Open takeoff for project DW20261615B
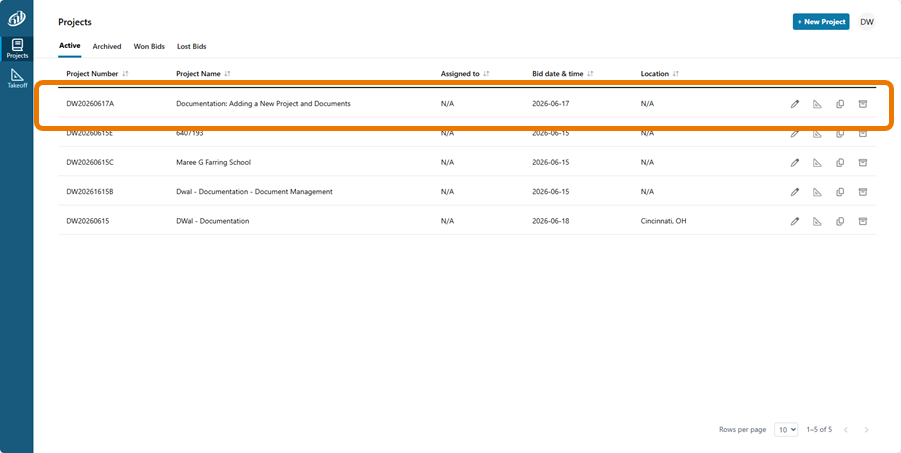901x453 pixels. pyautogui.click(x=817, y=191)
